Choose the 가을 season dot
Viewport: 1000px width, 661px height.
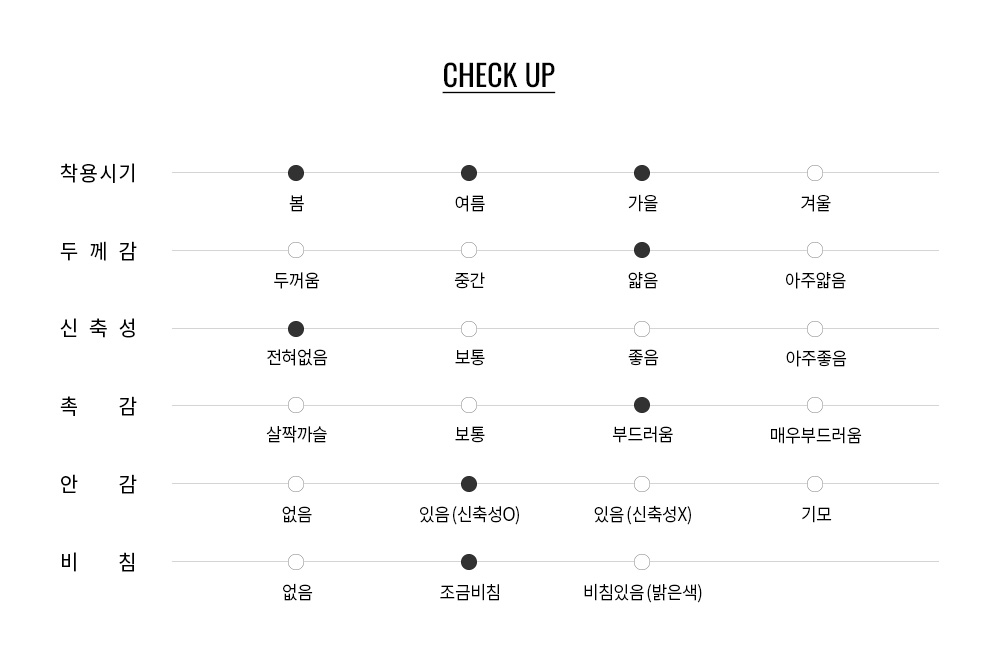642,173
